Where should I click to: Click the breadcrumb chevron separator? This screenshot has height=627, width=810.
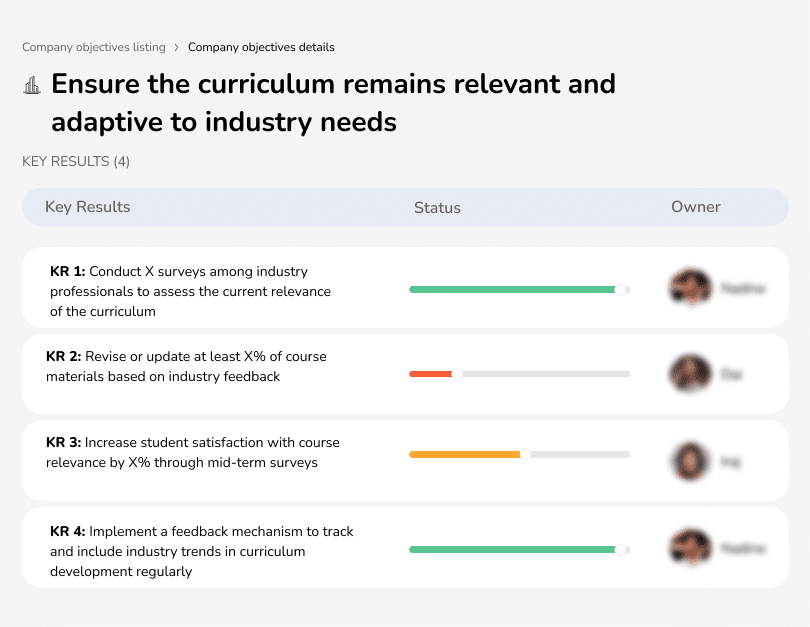pyautogui.click(x=177, y=47)
